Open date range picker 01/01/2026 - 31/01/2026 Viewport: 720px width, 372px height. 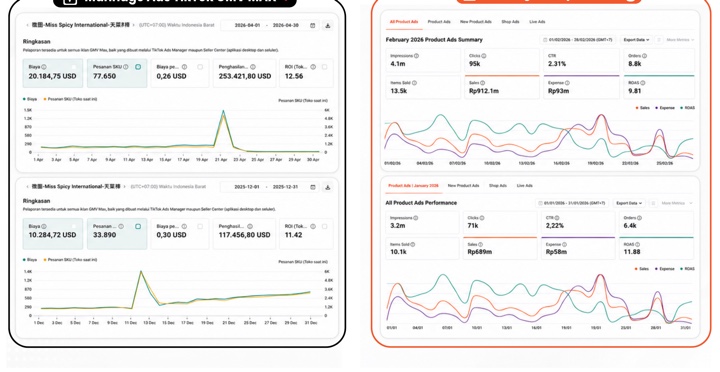point(572,203)
